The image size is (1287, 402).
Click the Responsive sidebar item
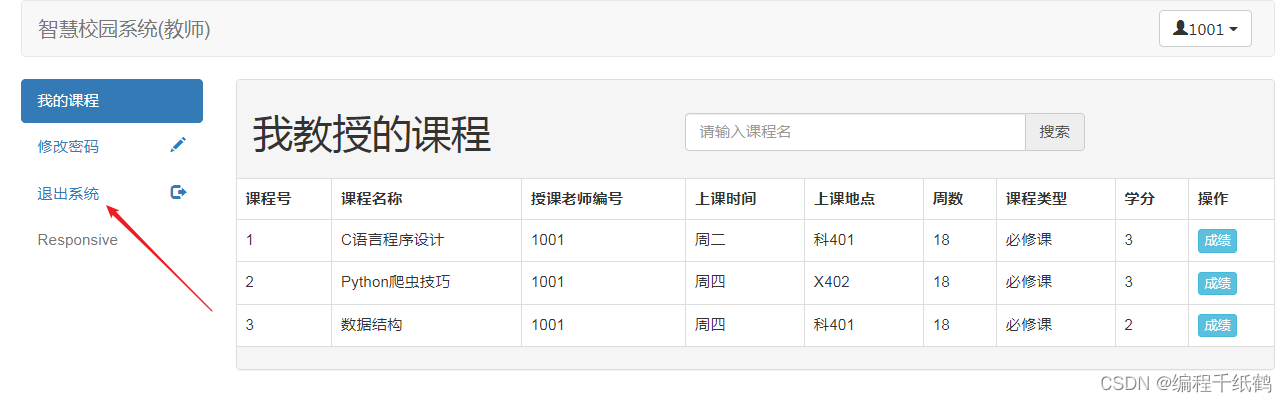pos(78,240)
